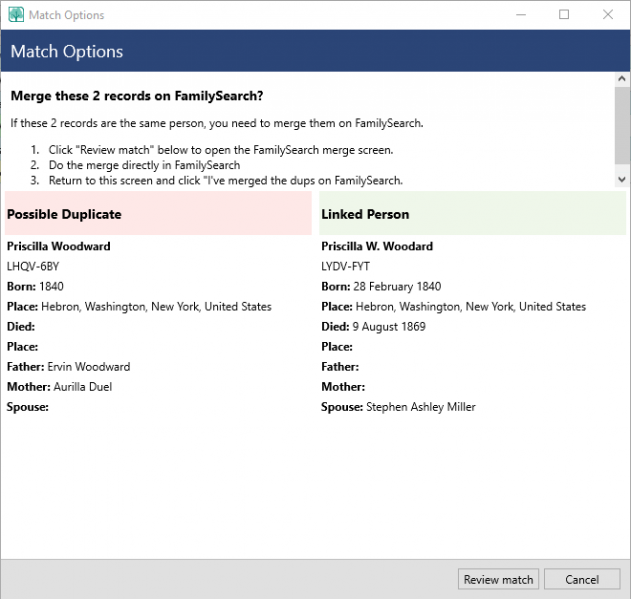This screenshot has width=631, height=599.
Task: Click the scroll down arrow in instructions panel
Action: (x=622, y=178)
